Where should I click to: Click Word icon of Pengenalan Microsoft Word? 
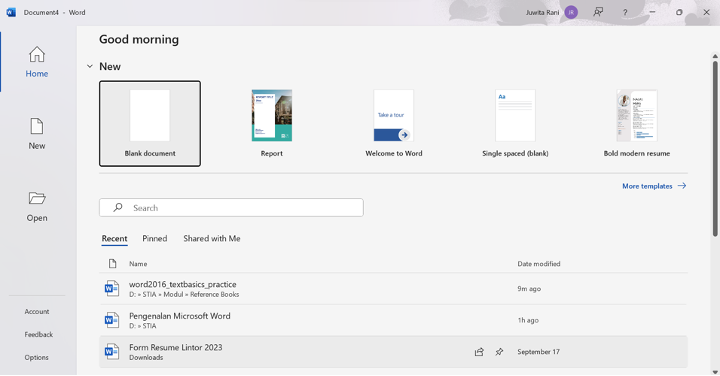click(x=112, y=320)
